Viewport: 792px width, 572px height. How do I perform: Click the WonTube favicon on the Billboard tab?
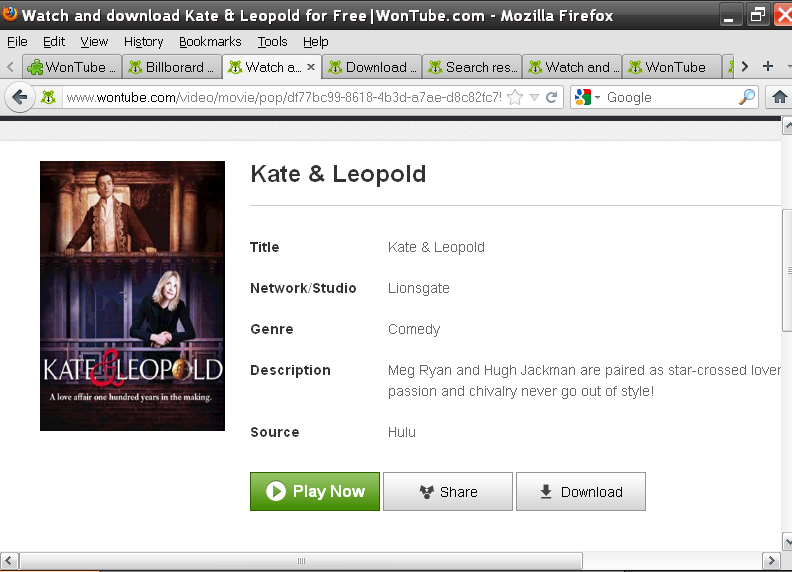[x=135, y=67]
